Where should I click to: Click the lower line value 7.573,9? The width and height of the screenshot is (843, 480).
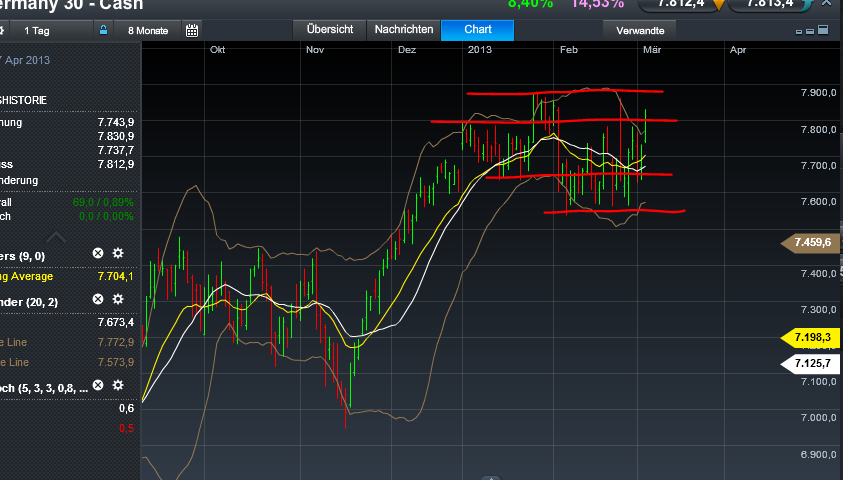click(116, 362)
